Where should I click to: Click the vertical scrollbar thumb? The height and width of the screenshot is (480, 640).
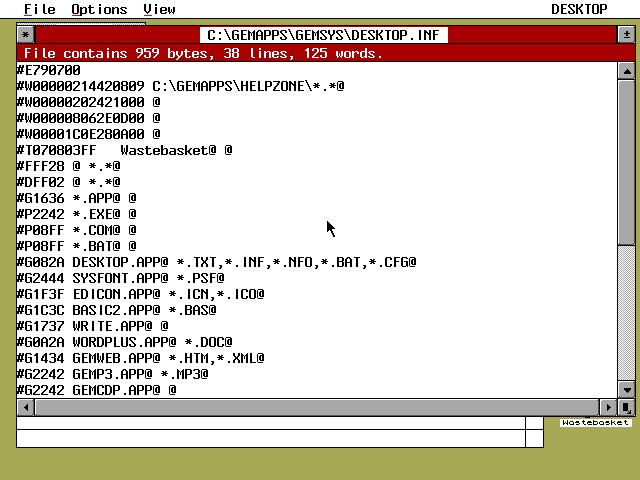tap(627, 162)
